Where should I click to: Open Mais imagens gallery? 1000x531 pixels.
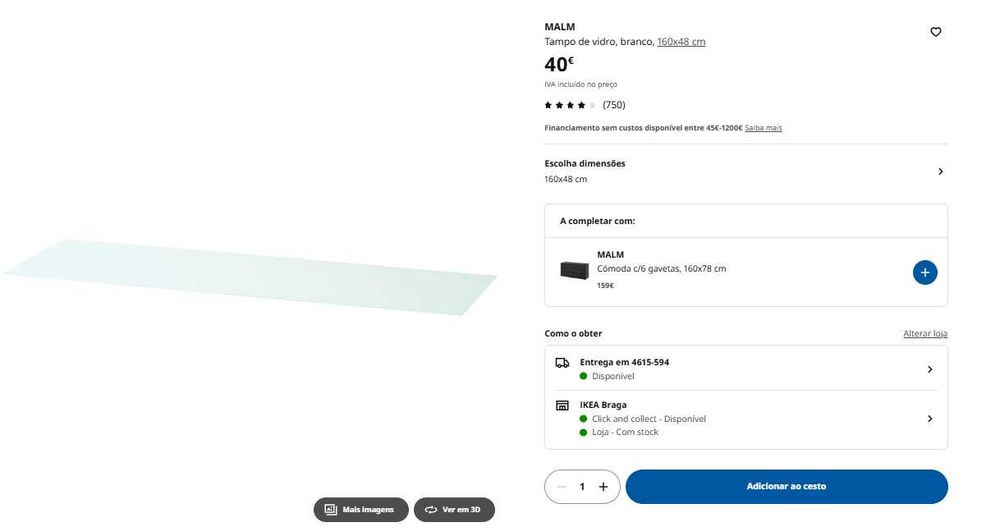coord(361,510)
